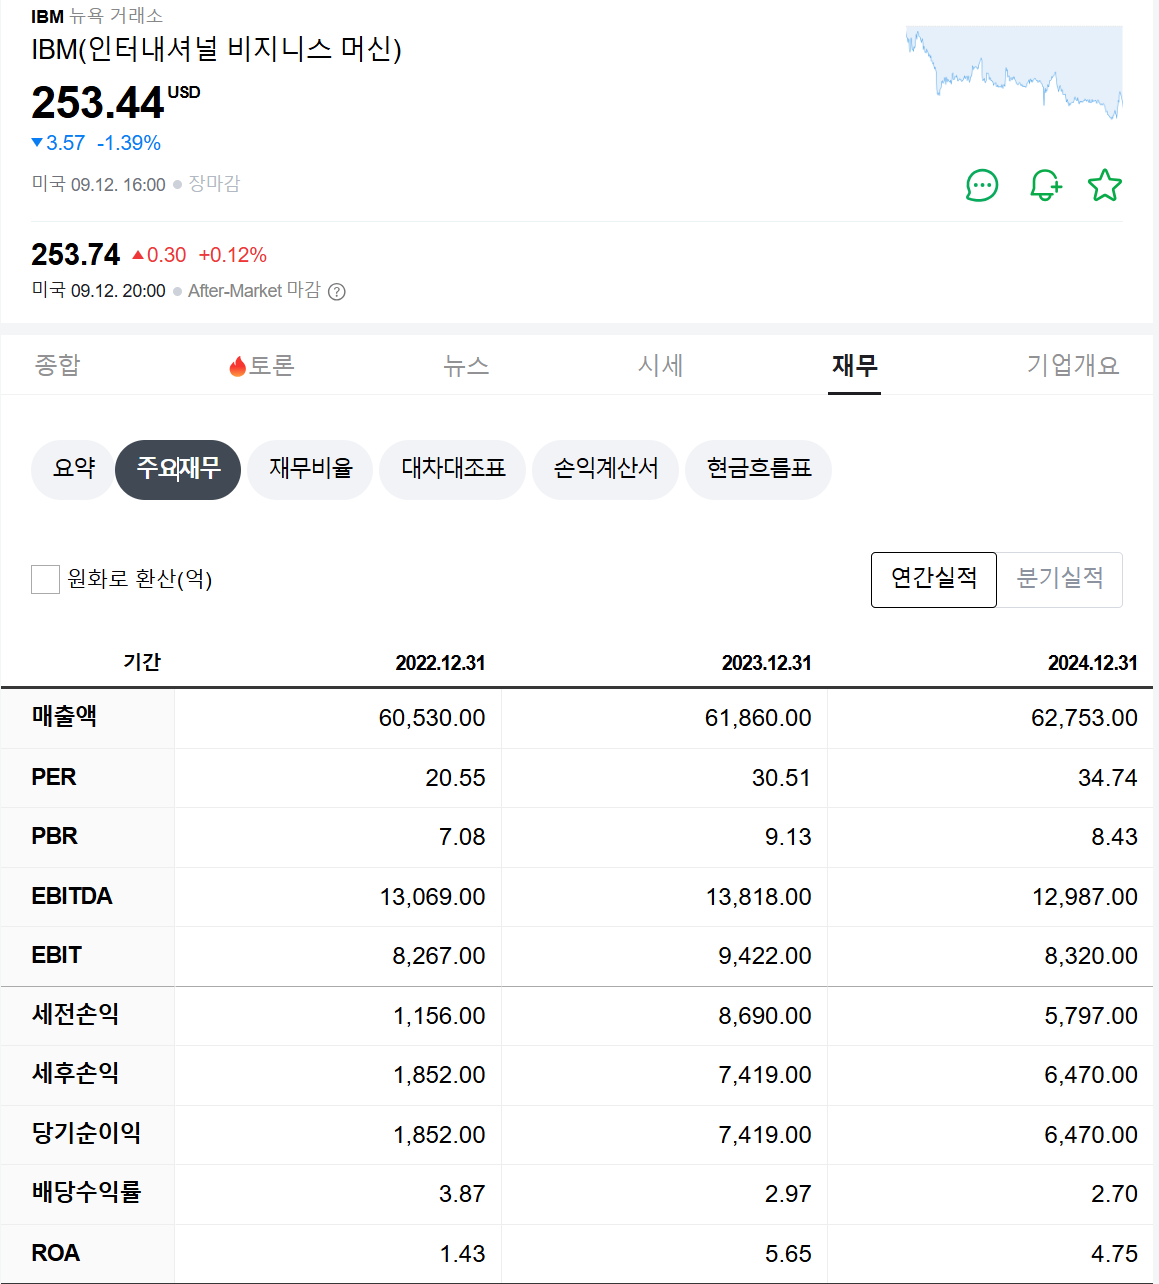Click the 2024.12.31 column header
This screenshot has width=1159, height=1284.
[1092, 663]
